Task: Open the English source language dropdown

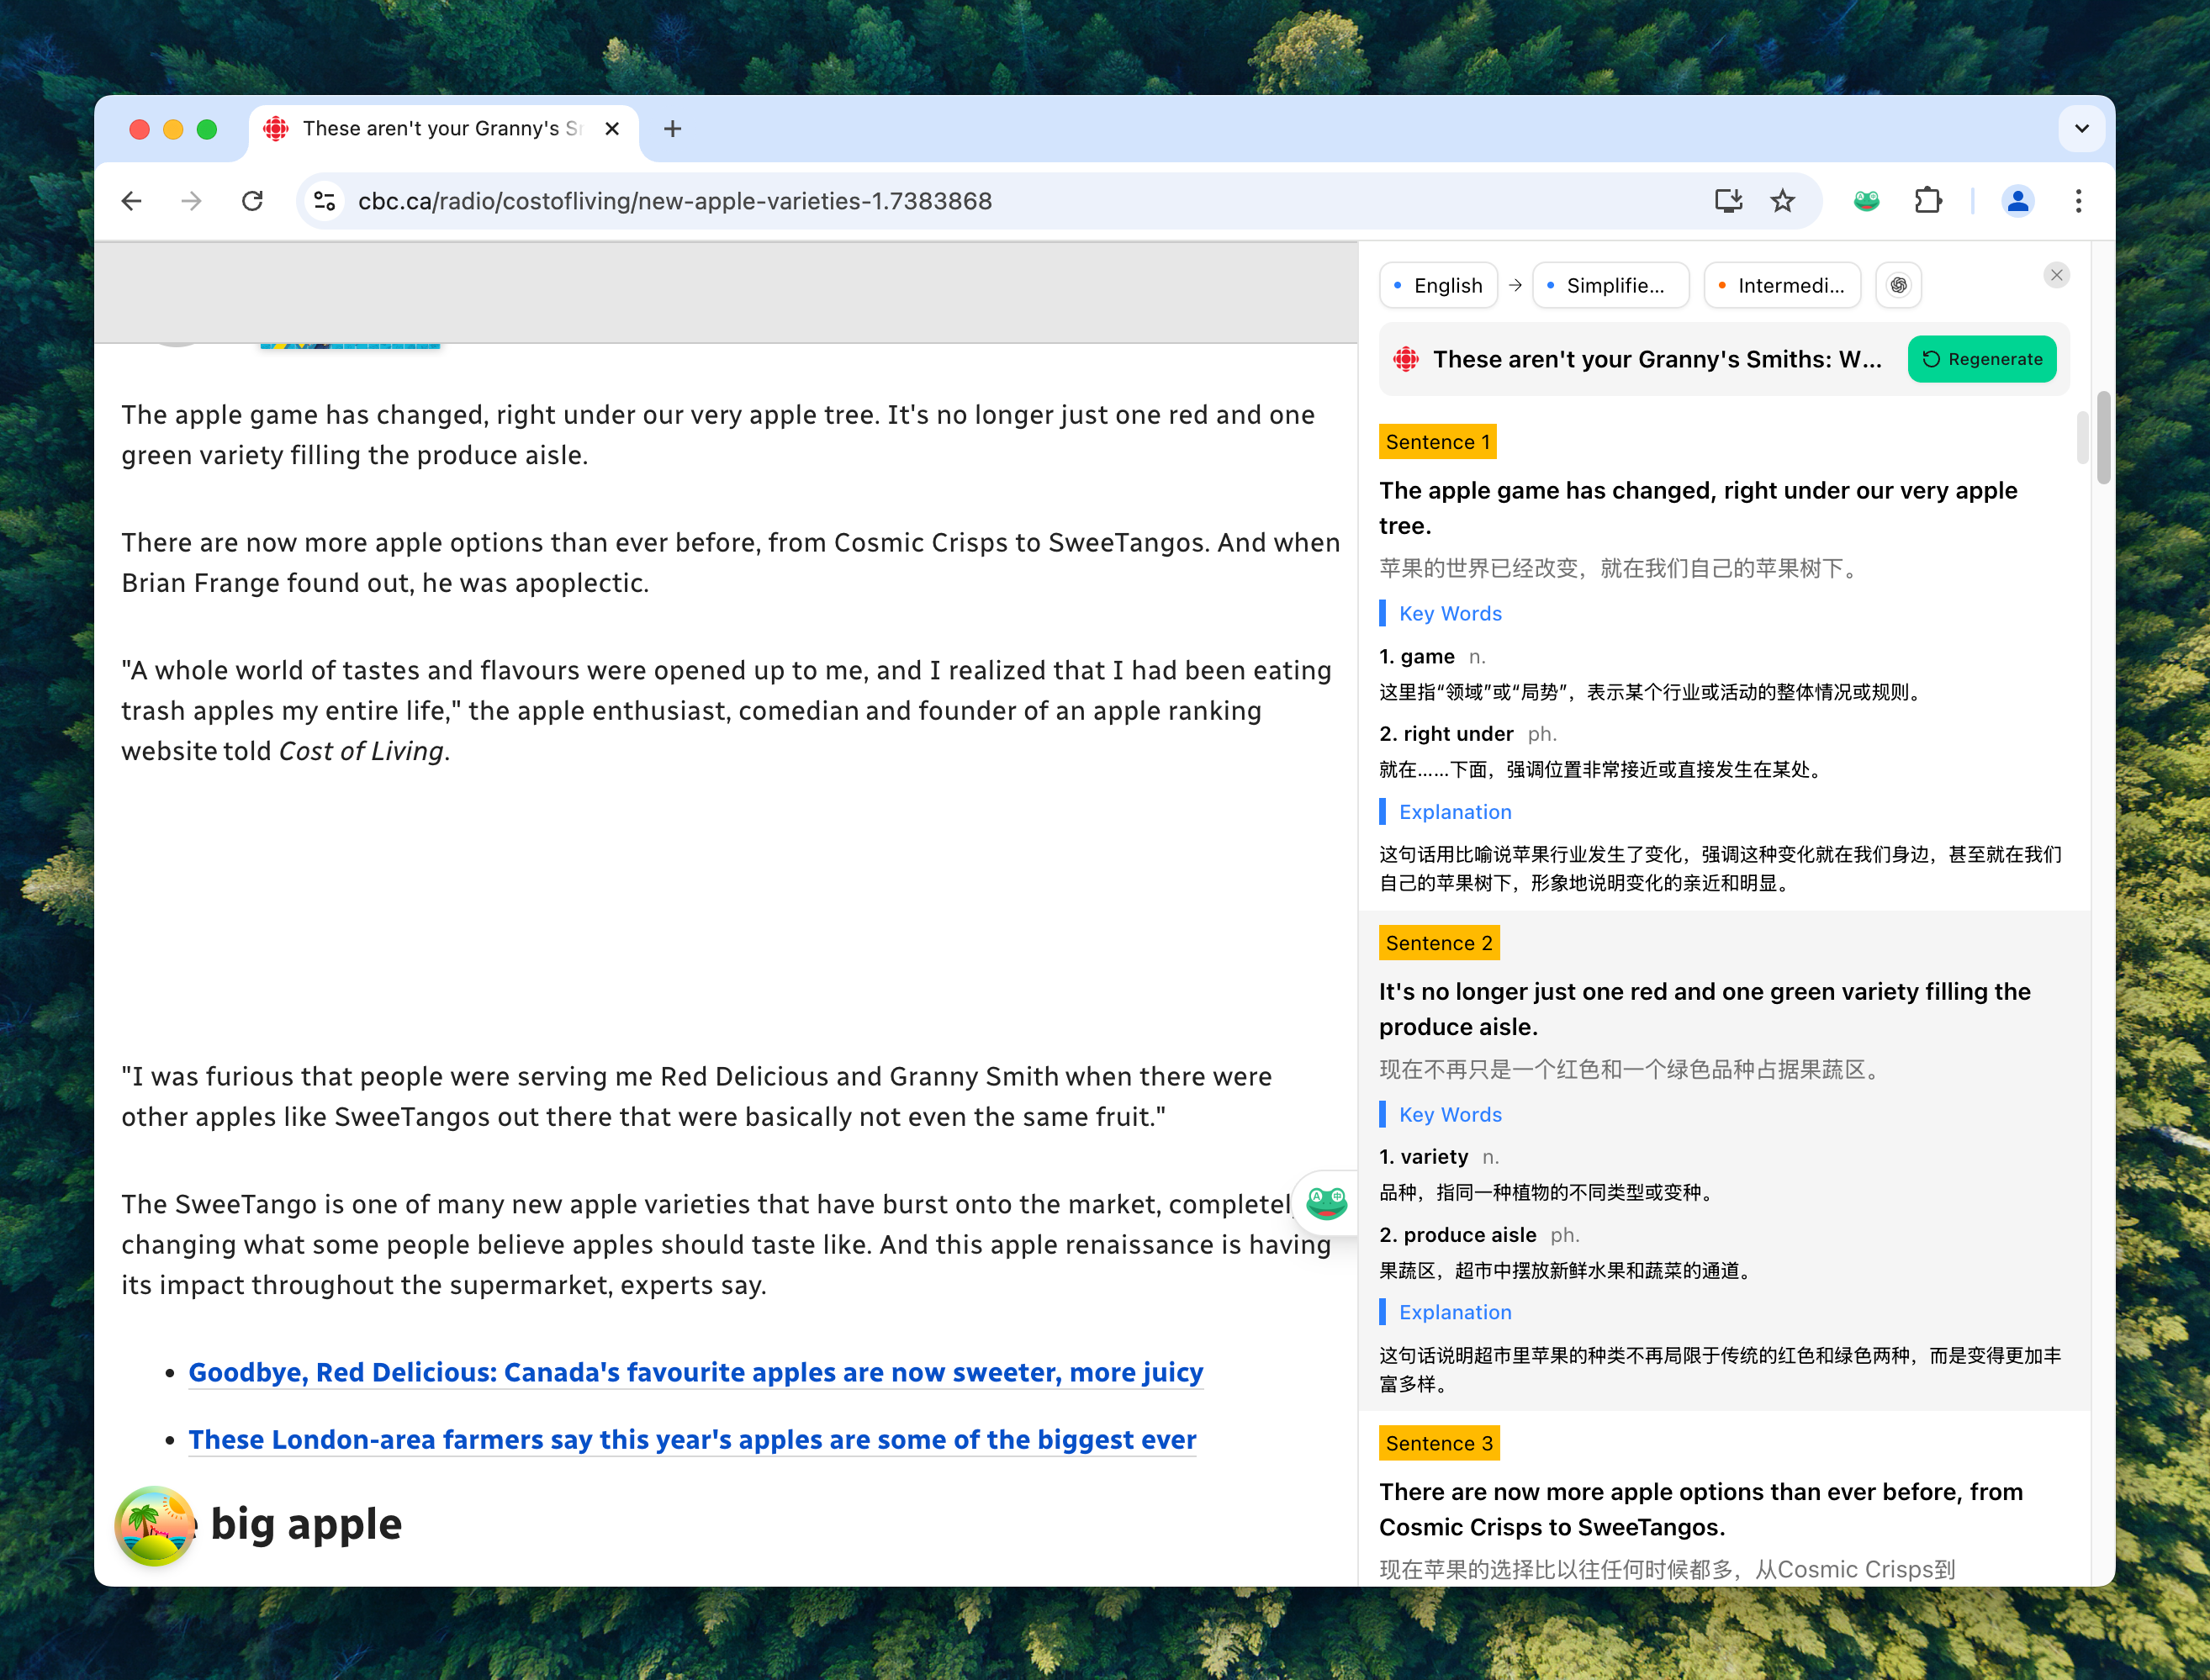Action: click(x=1437, y=286)
